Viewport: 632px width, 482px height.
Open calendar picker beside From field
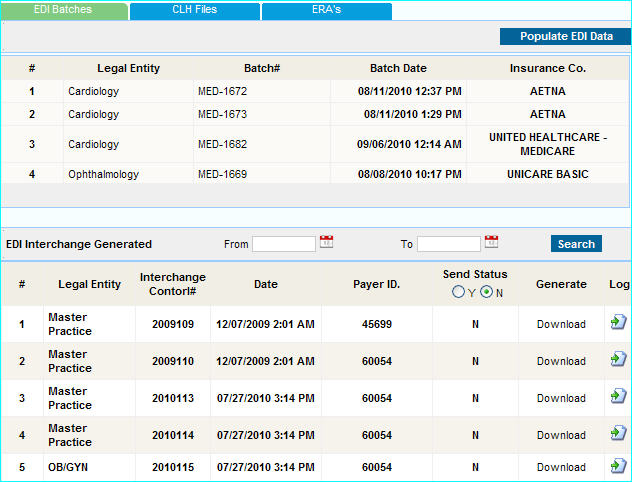tap(326, 242)
